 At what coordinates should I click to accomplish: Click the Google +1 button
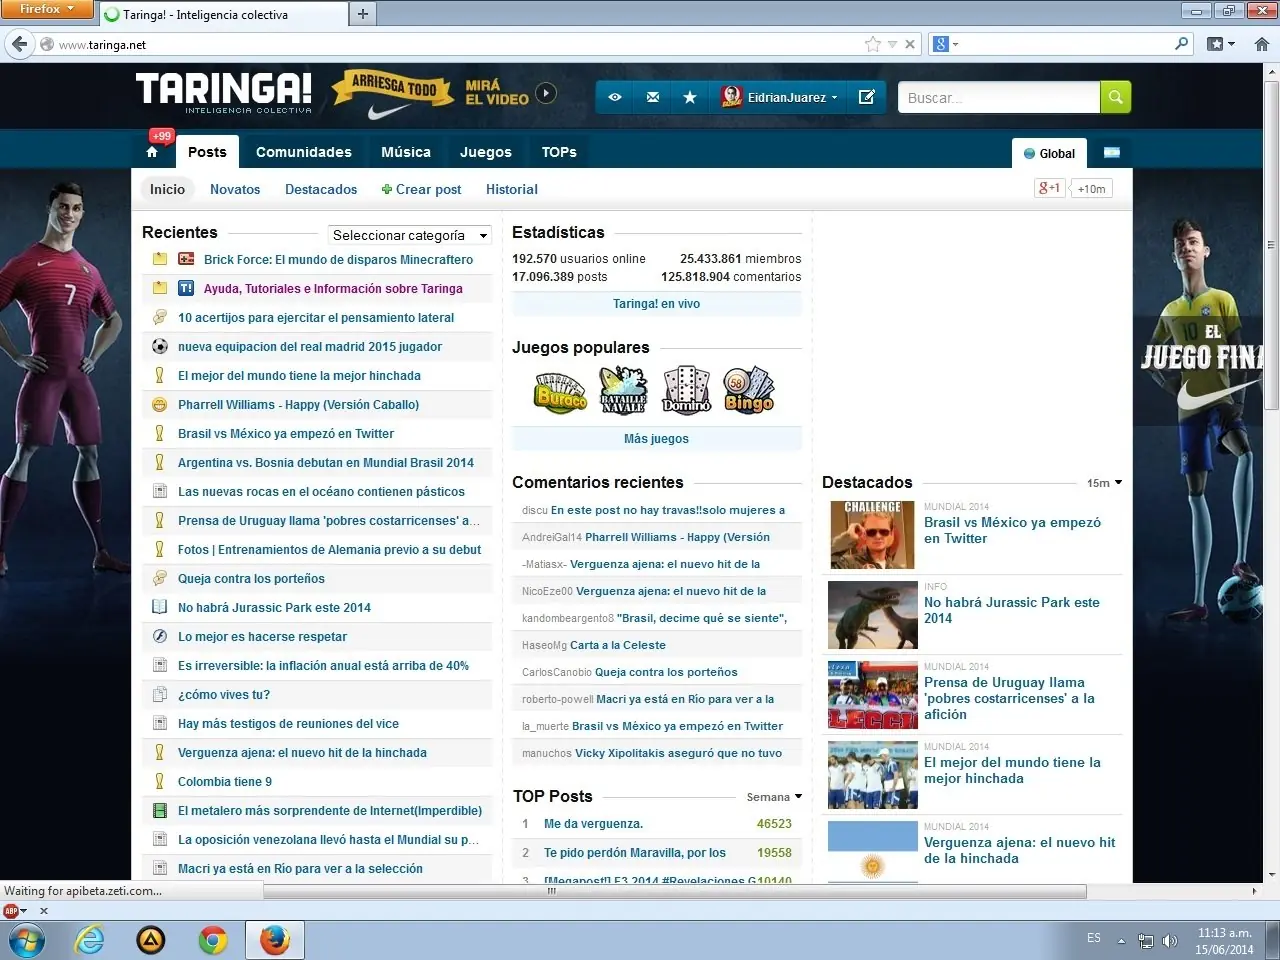tap(1049, 188)
